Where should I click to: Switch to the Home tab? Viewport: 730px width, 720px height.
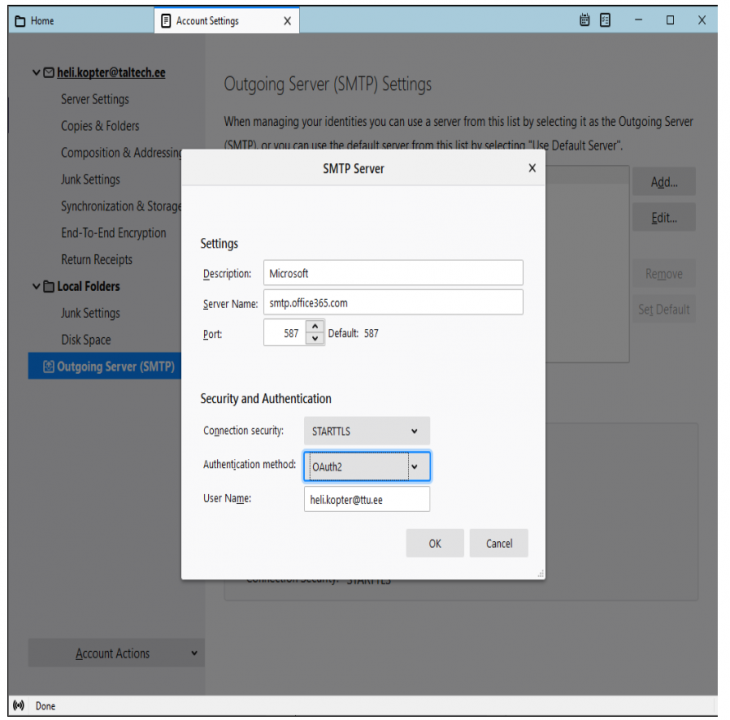(x=81, y=21)
